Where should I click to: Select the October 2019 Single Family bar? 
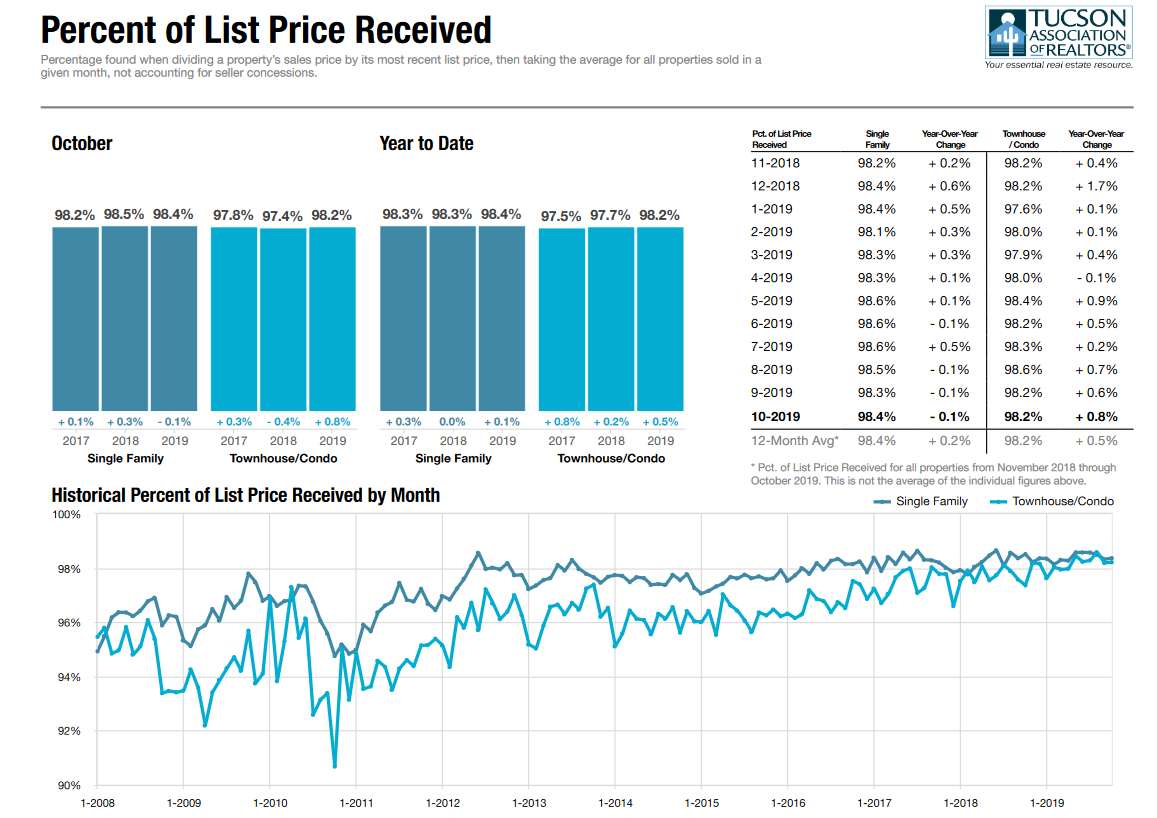pyautogui.click(x=174, y=318)
